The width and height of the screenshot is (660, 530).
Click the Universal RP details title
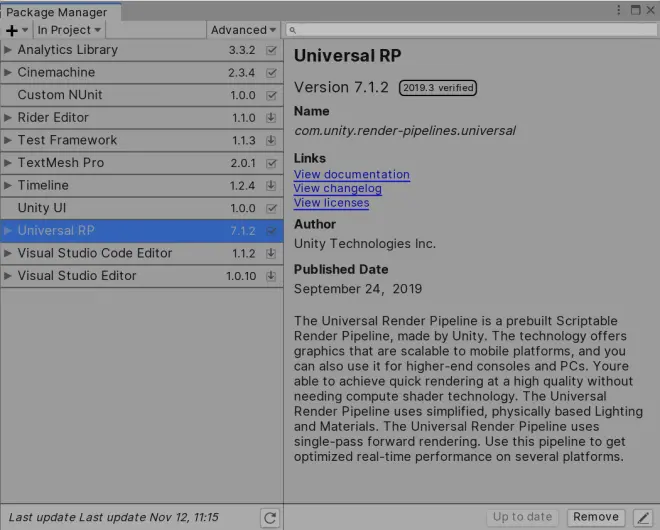coord(348,56)
